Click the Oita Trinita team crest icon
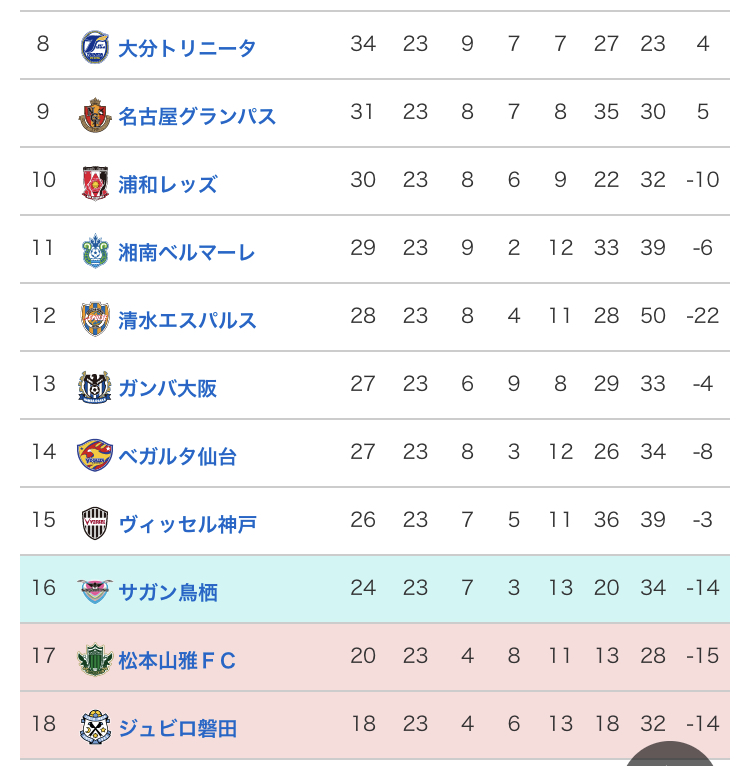 (95, 47)
